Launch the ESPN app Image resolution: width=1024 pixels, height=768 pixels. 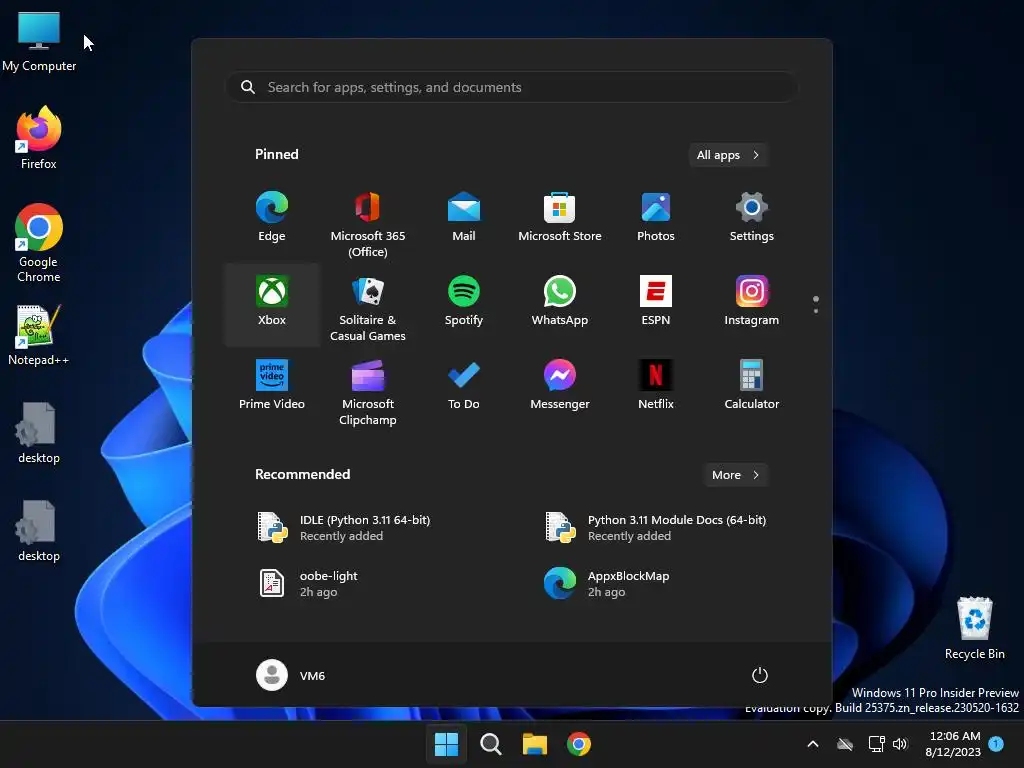click(x=656, y=301)
